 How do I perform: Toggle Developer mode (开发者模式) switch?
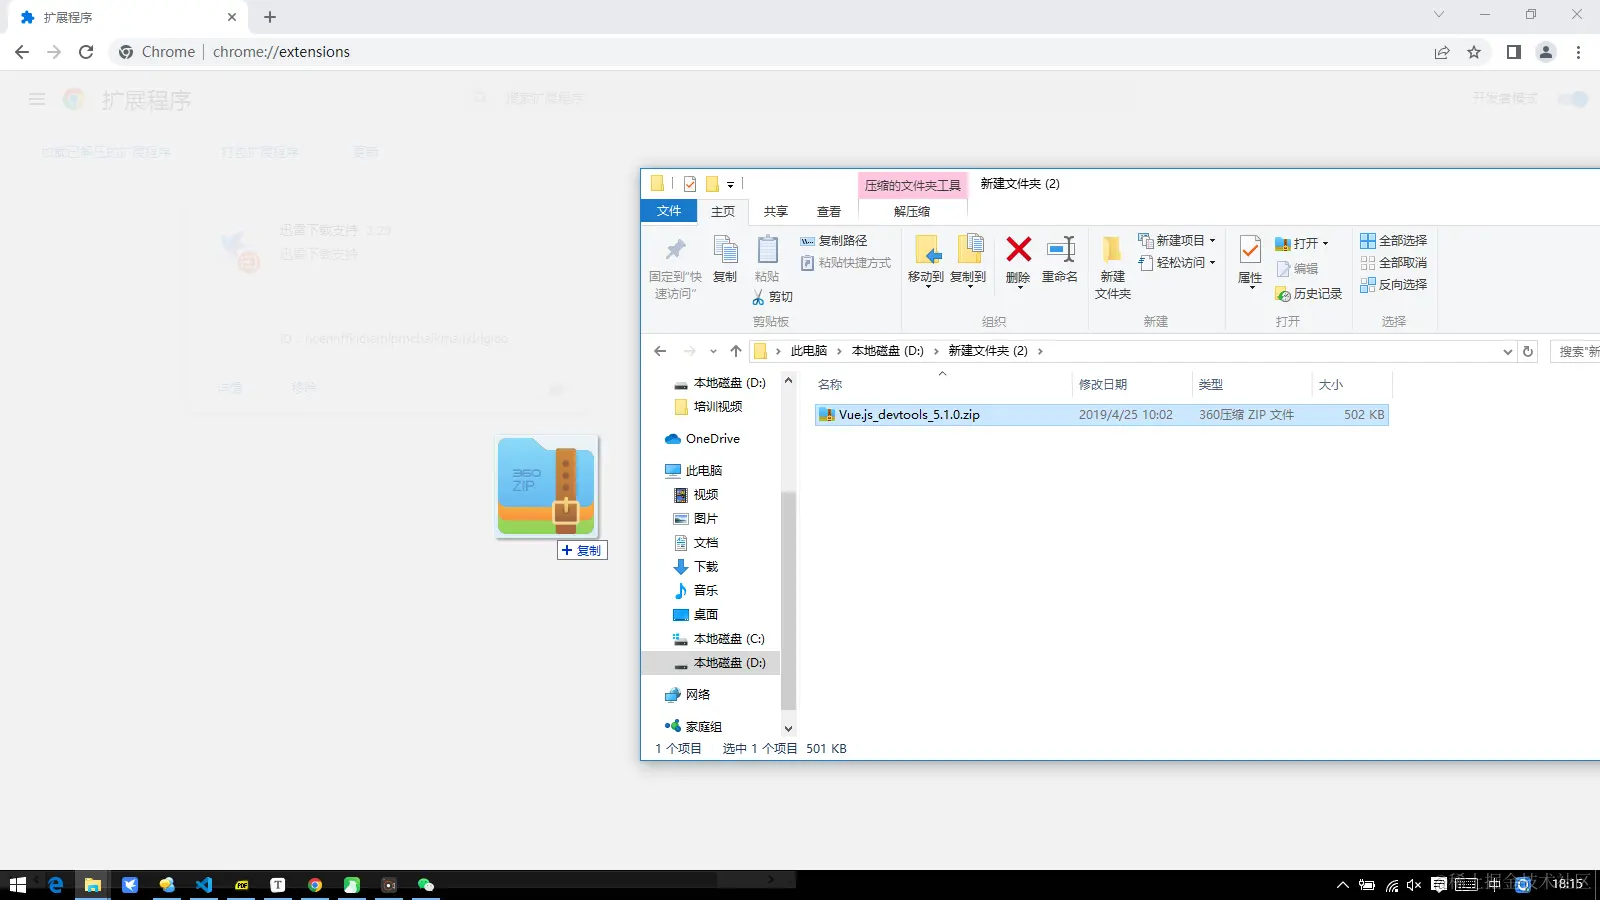pyautogui.click(x=1572, y=98)
